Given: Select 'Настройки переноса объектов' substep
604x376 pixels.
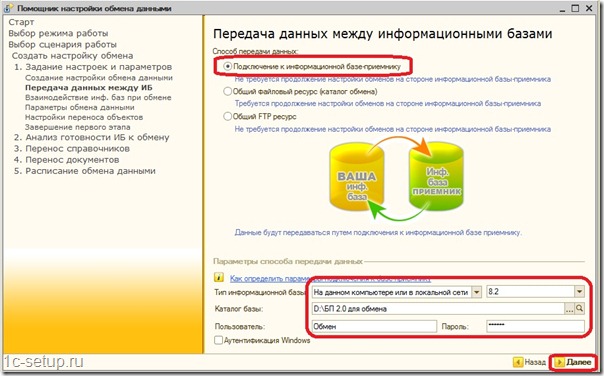Looking at the screenshot, I should pos(84,117).
